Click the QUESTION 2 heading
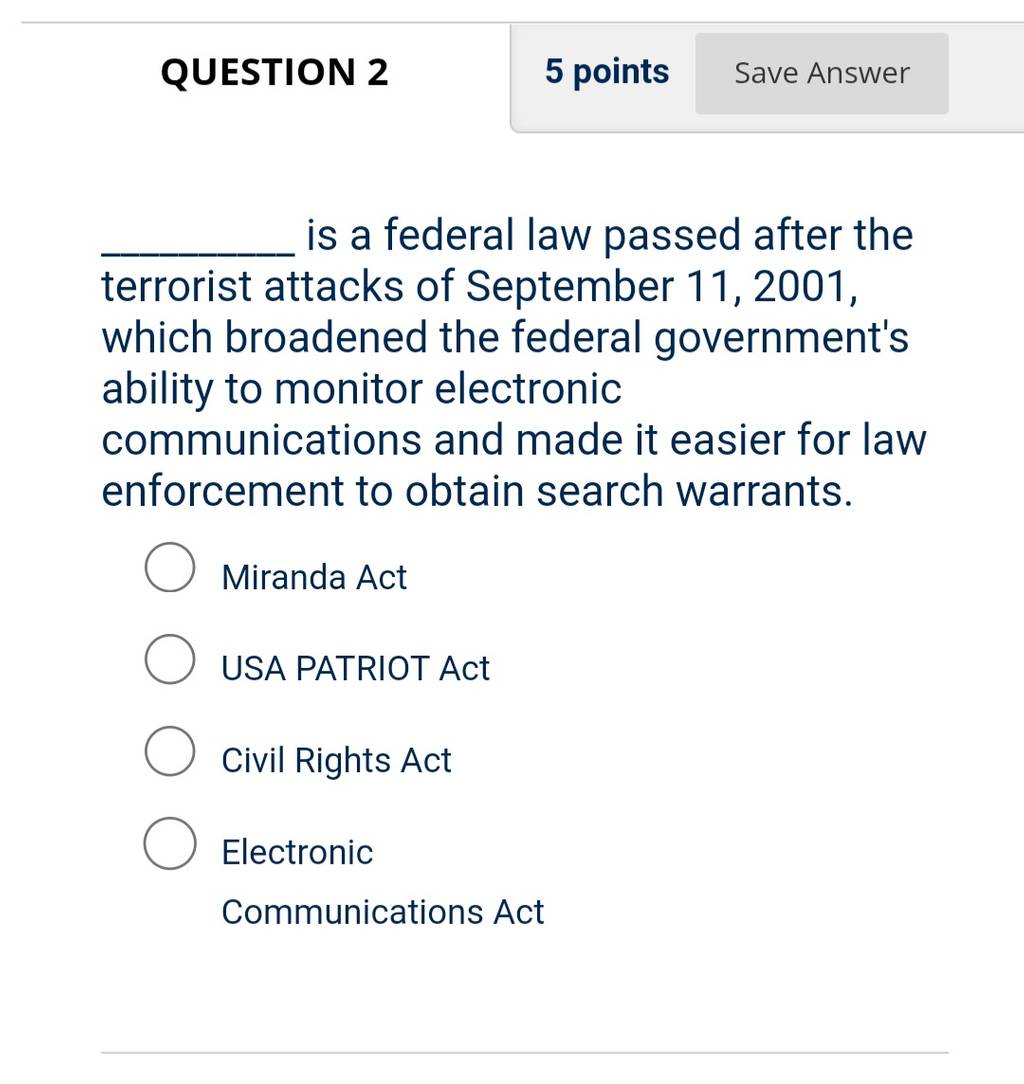The height and width of the screenshot is (1084, 1024). point(274,73)
